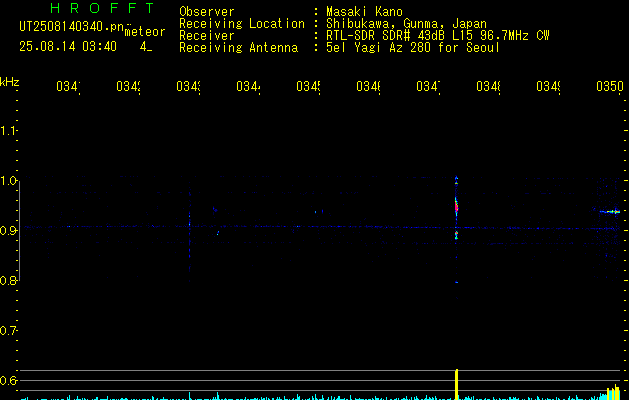629x400 pixels.
Task: Click the 0.6 kHz frequency axis label
Action: coord(8,380)
